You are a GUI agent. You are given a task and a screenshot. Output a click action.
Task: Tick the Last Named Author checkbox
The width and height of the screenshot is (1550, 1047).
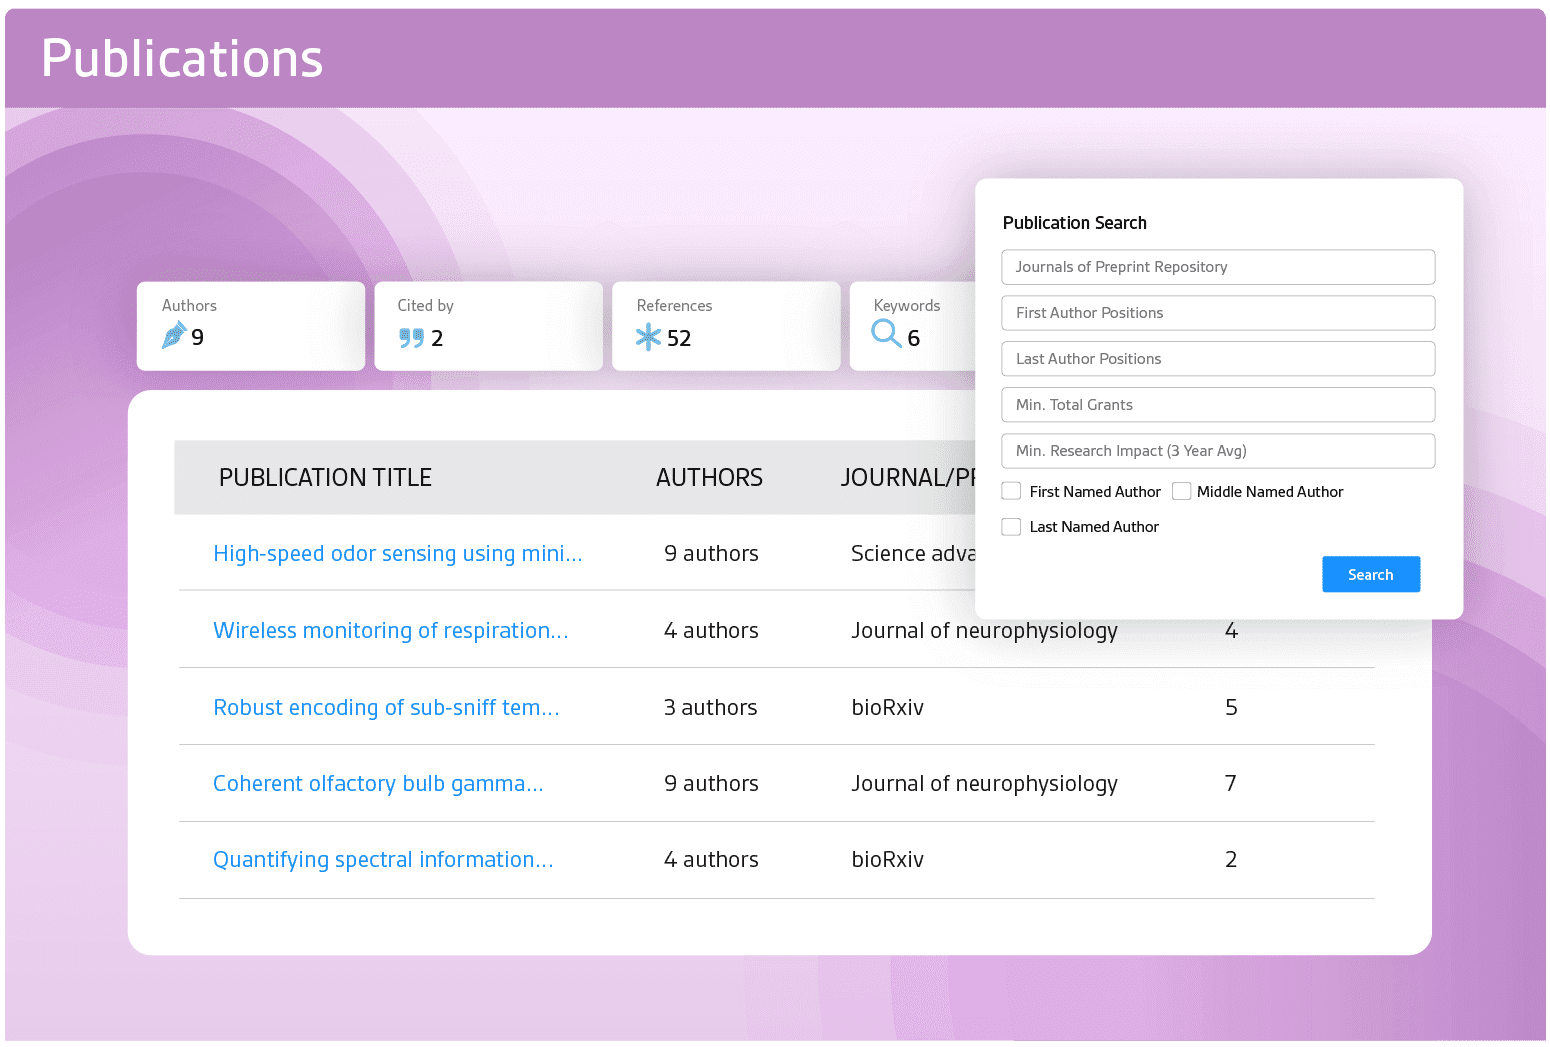[x=1011, y=526]
